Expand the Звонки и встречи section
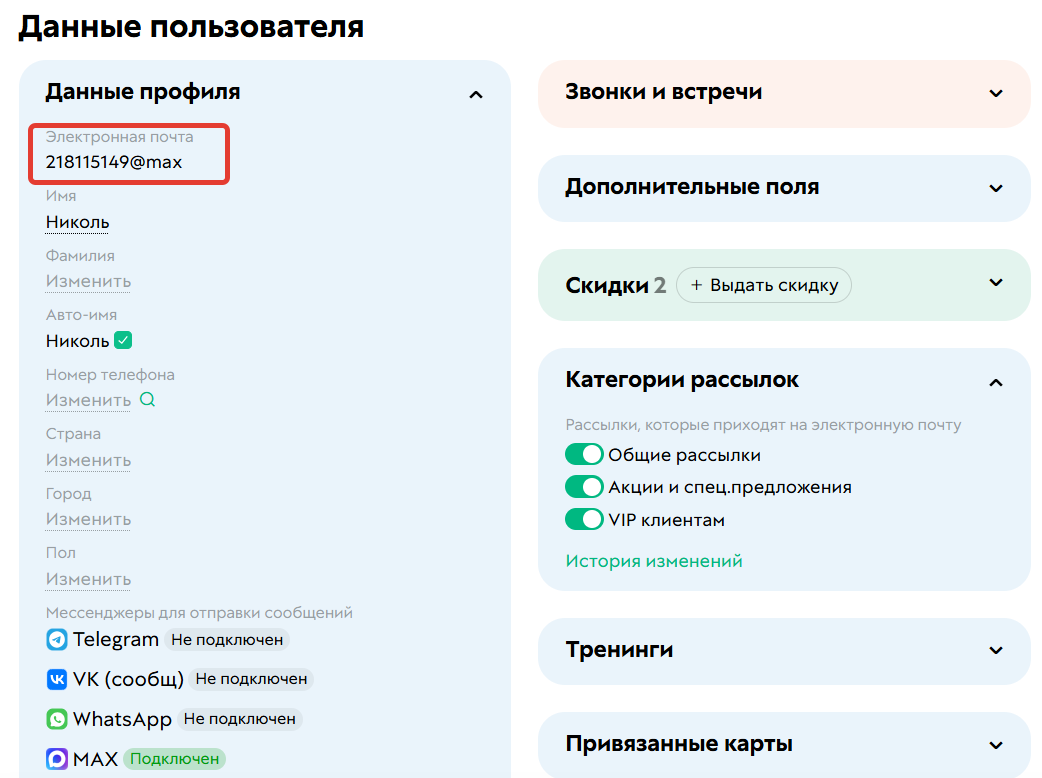The image size is (1042, 778). [996, 93]
